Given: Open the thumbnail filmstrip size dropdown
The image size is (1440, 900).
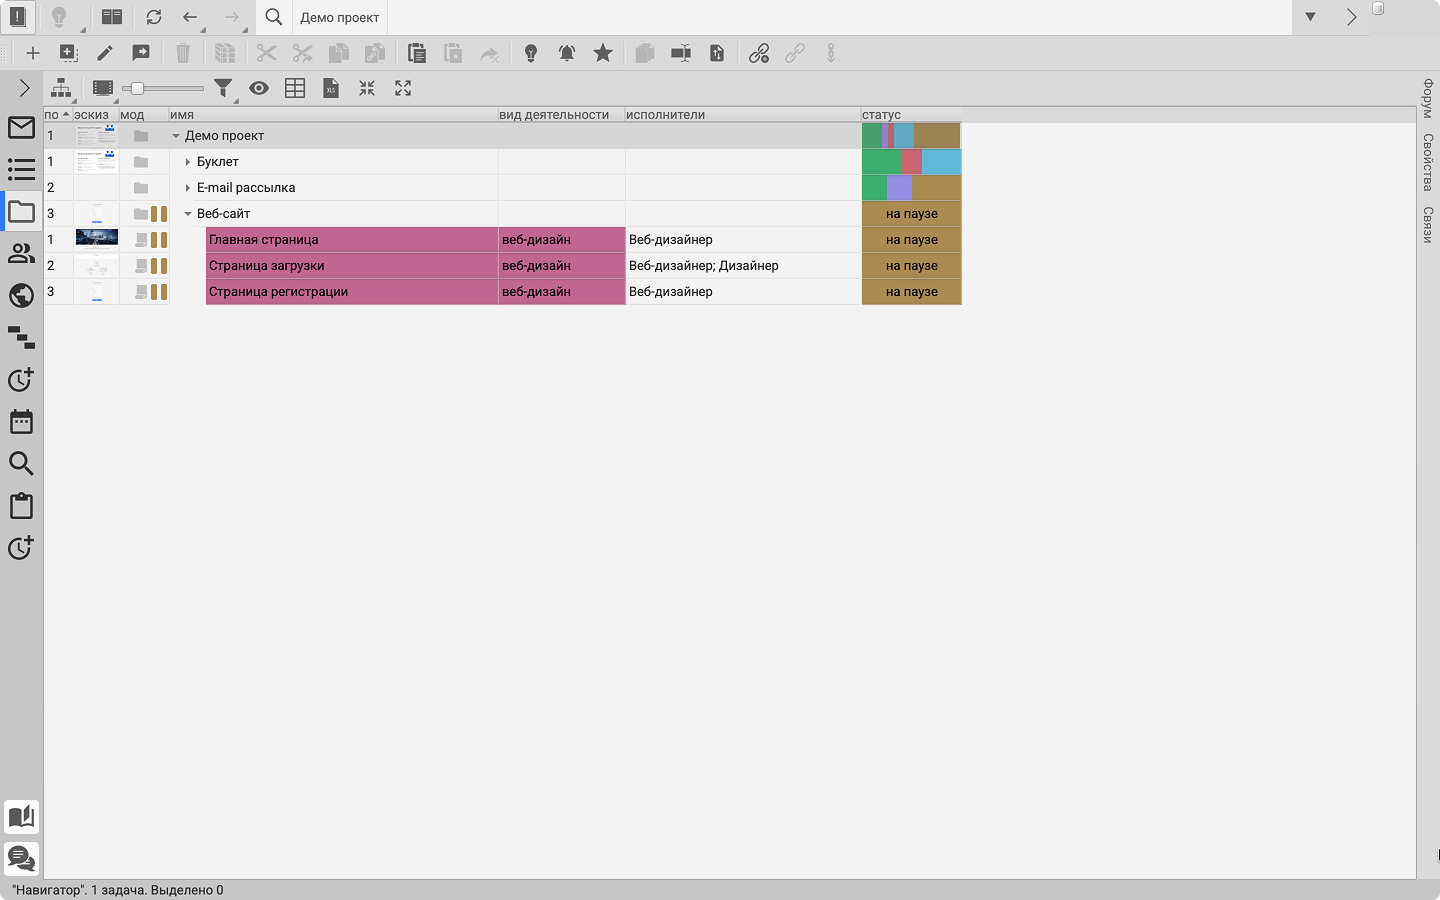Looking at the screenshot, I should [103, 89].
